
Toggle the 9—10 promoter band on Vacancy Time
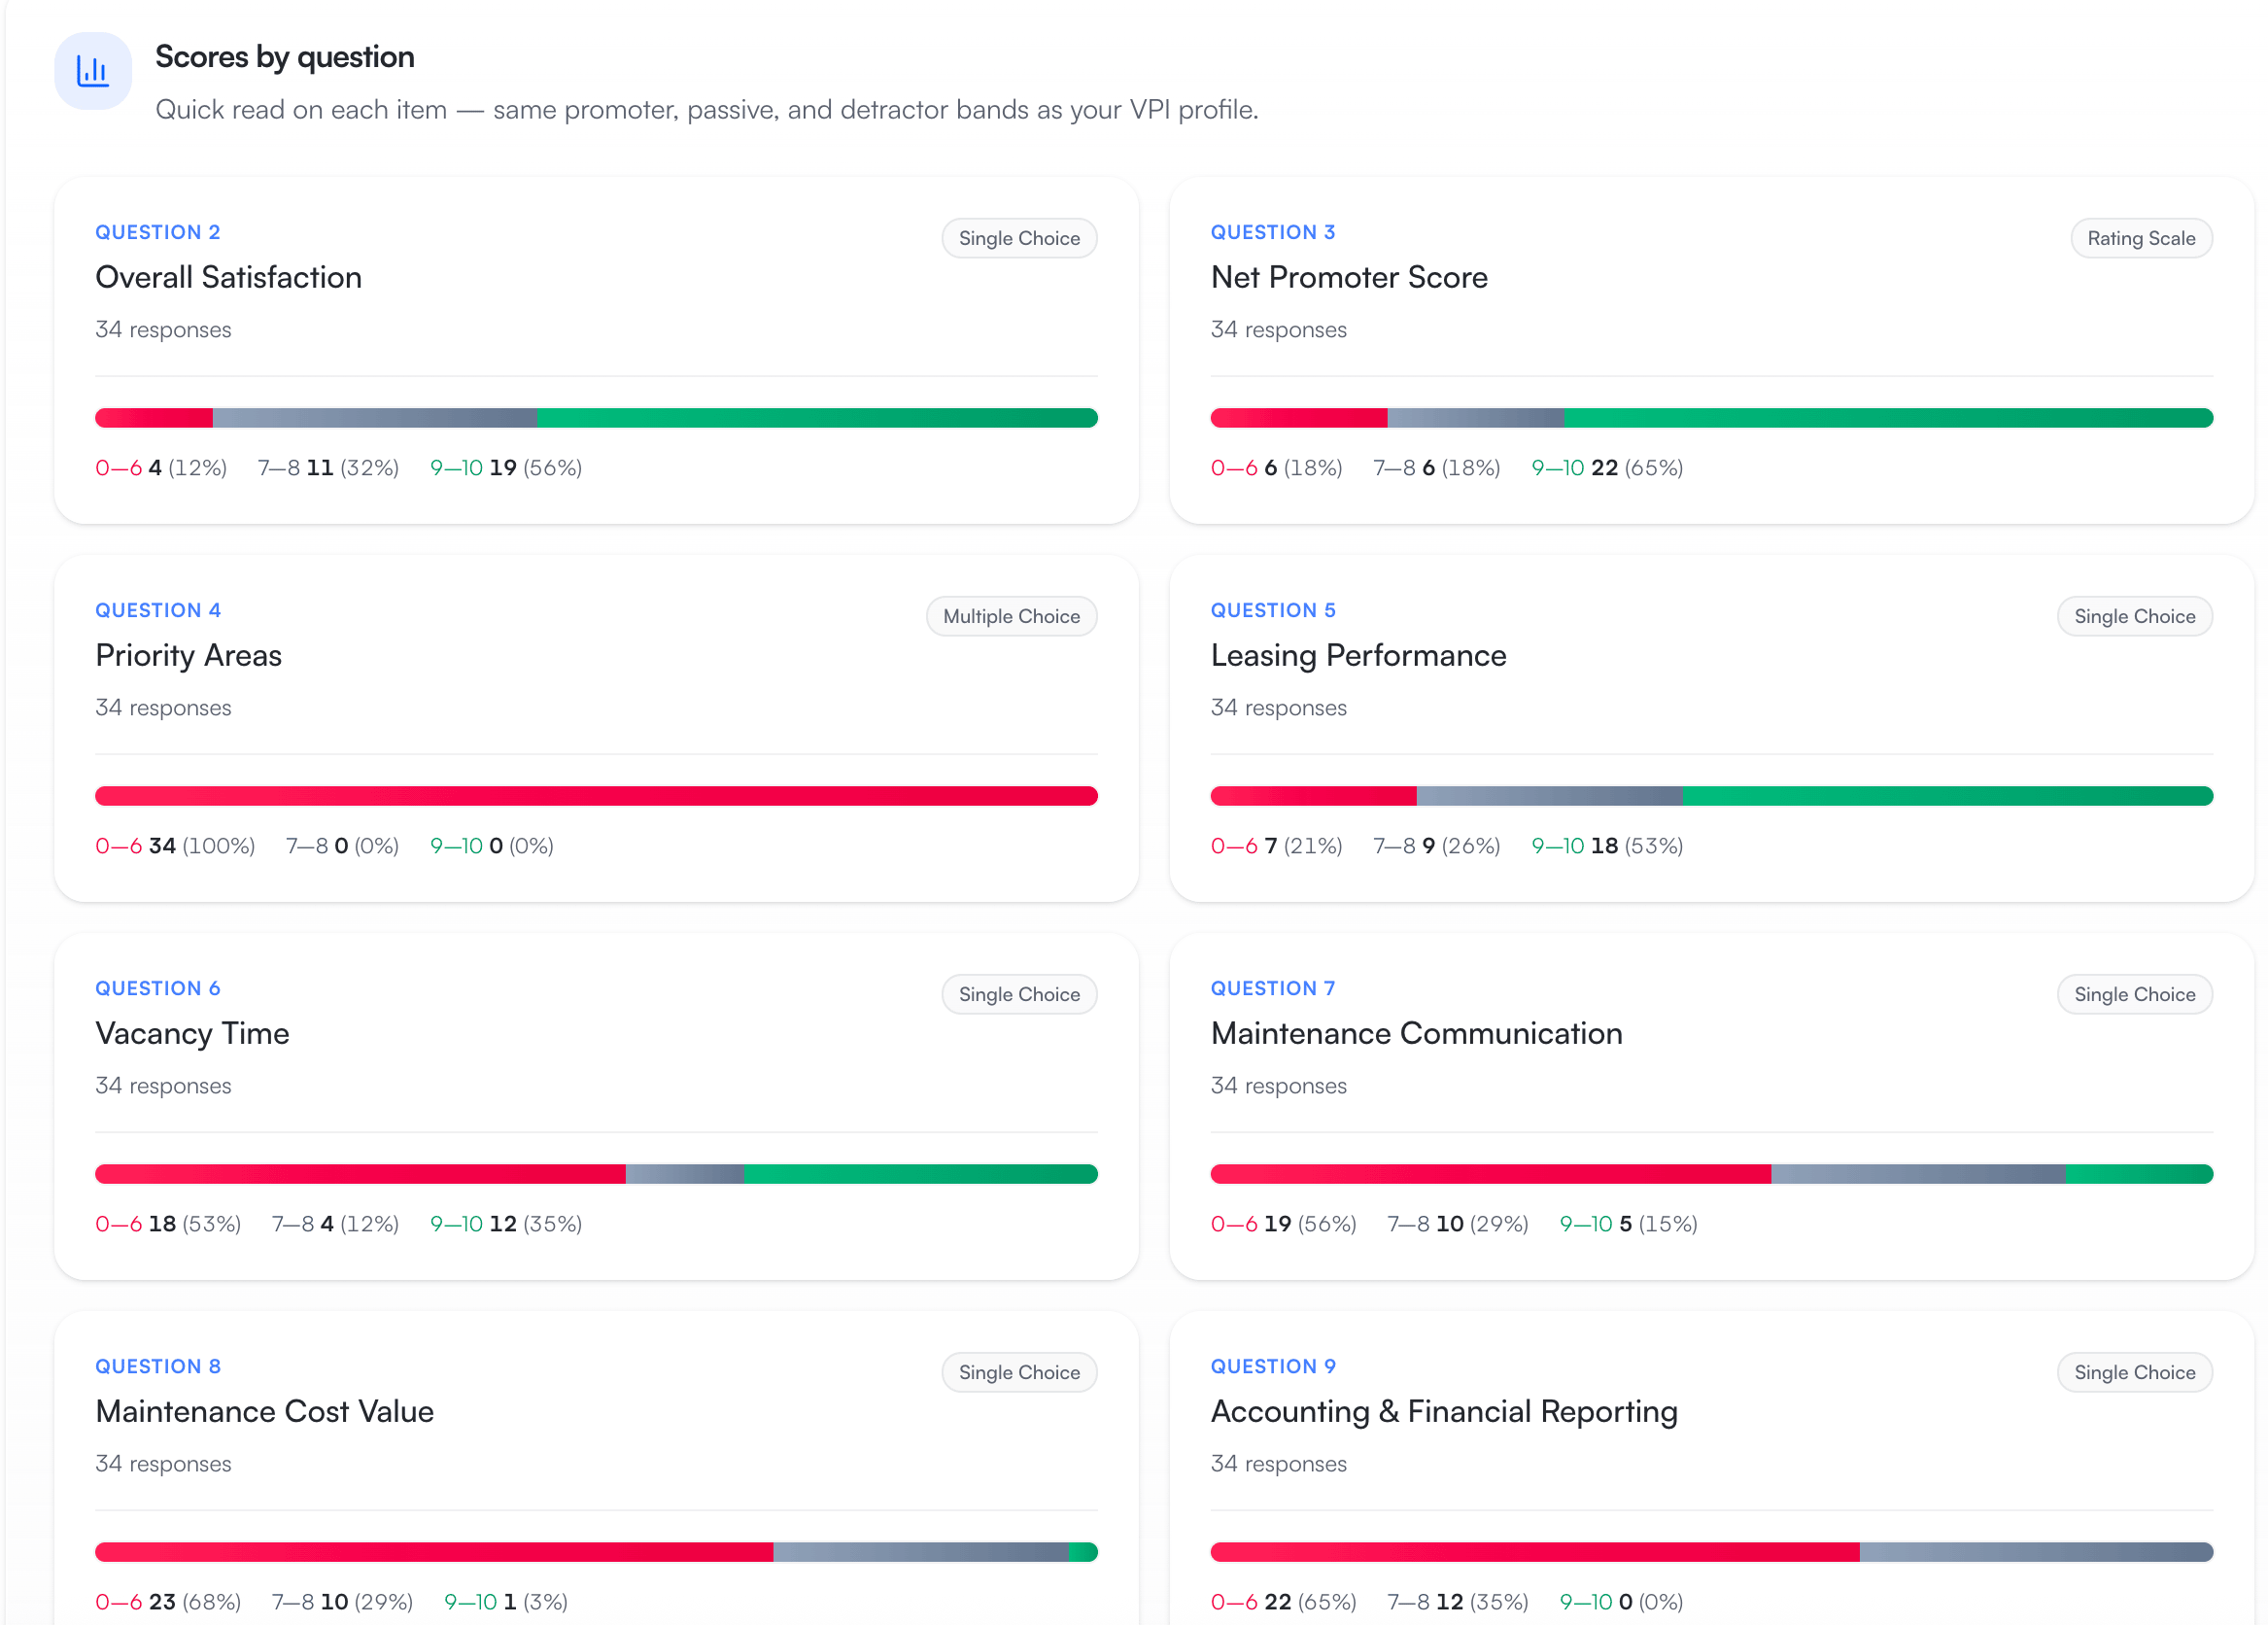[505, 1223]
